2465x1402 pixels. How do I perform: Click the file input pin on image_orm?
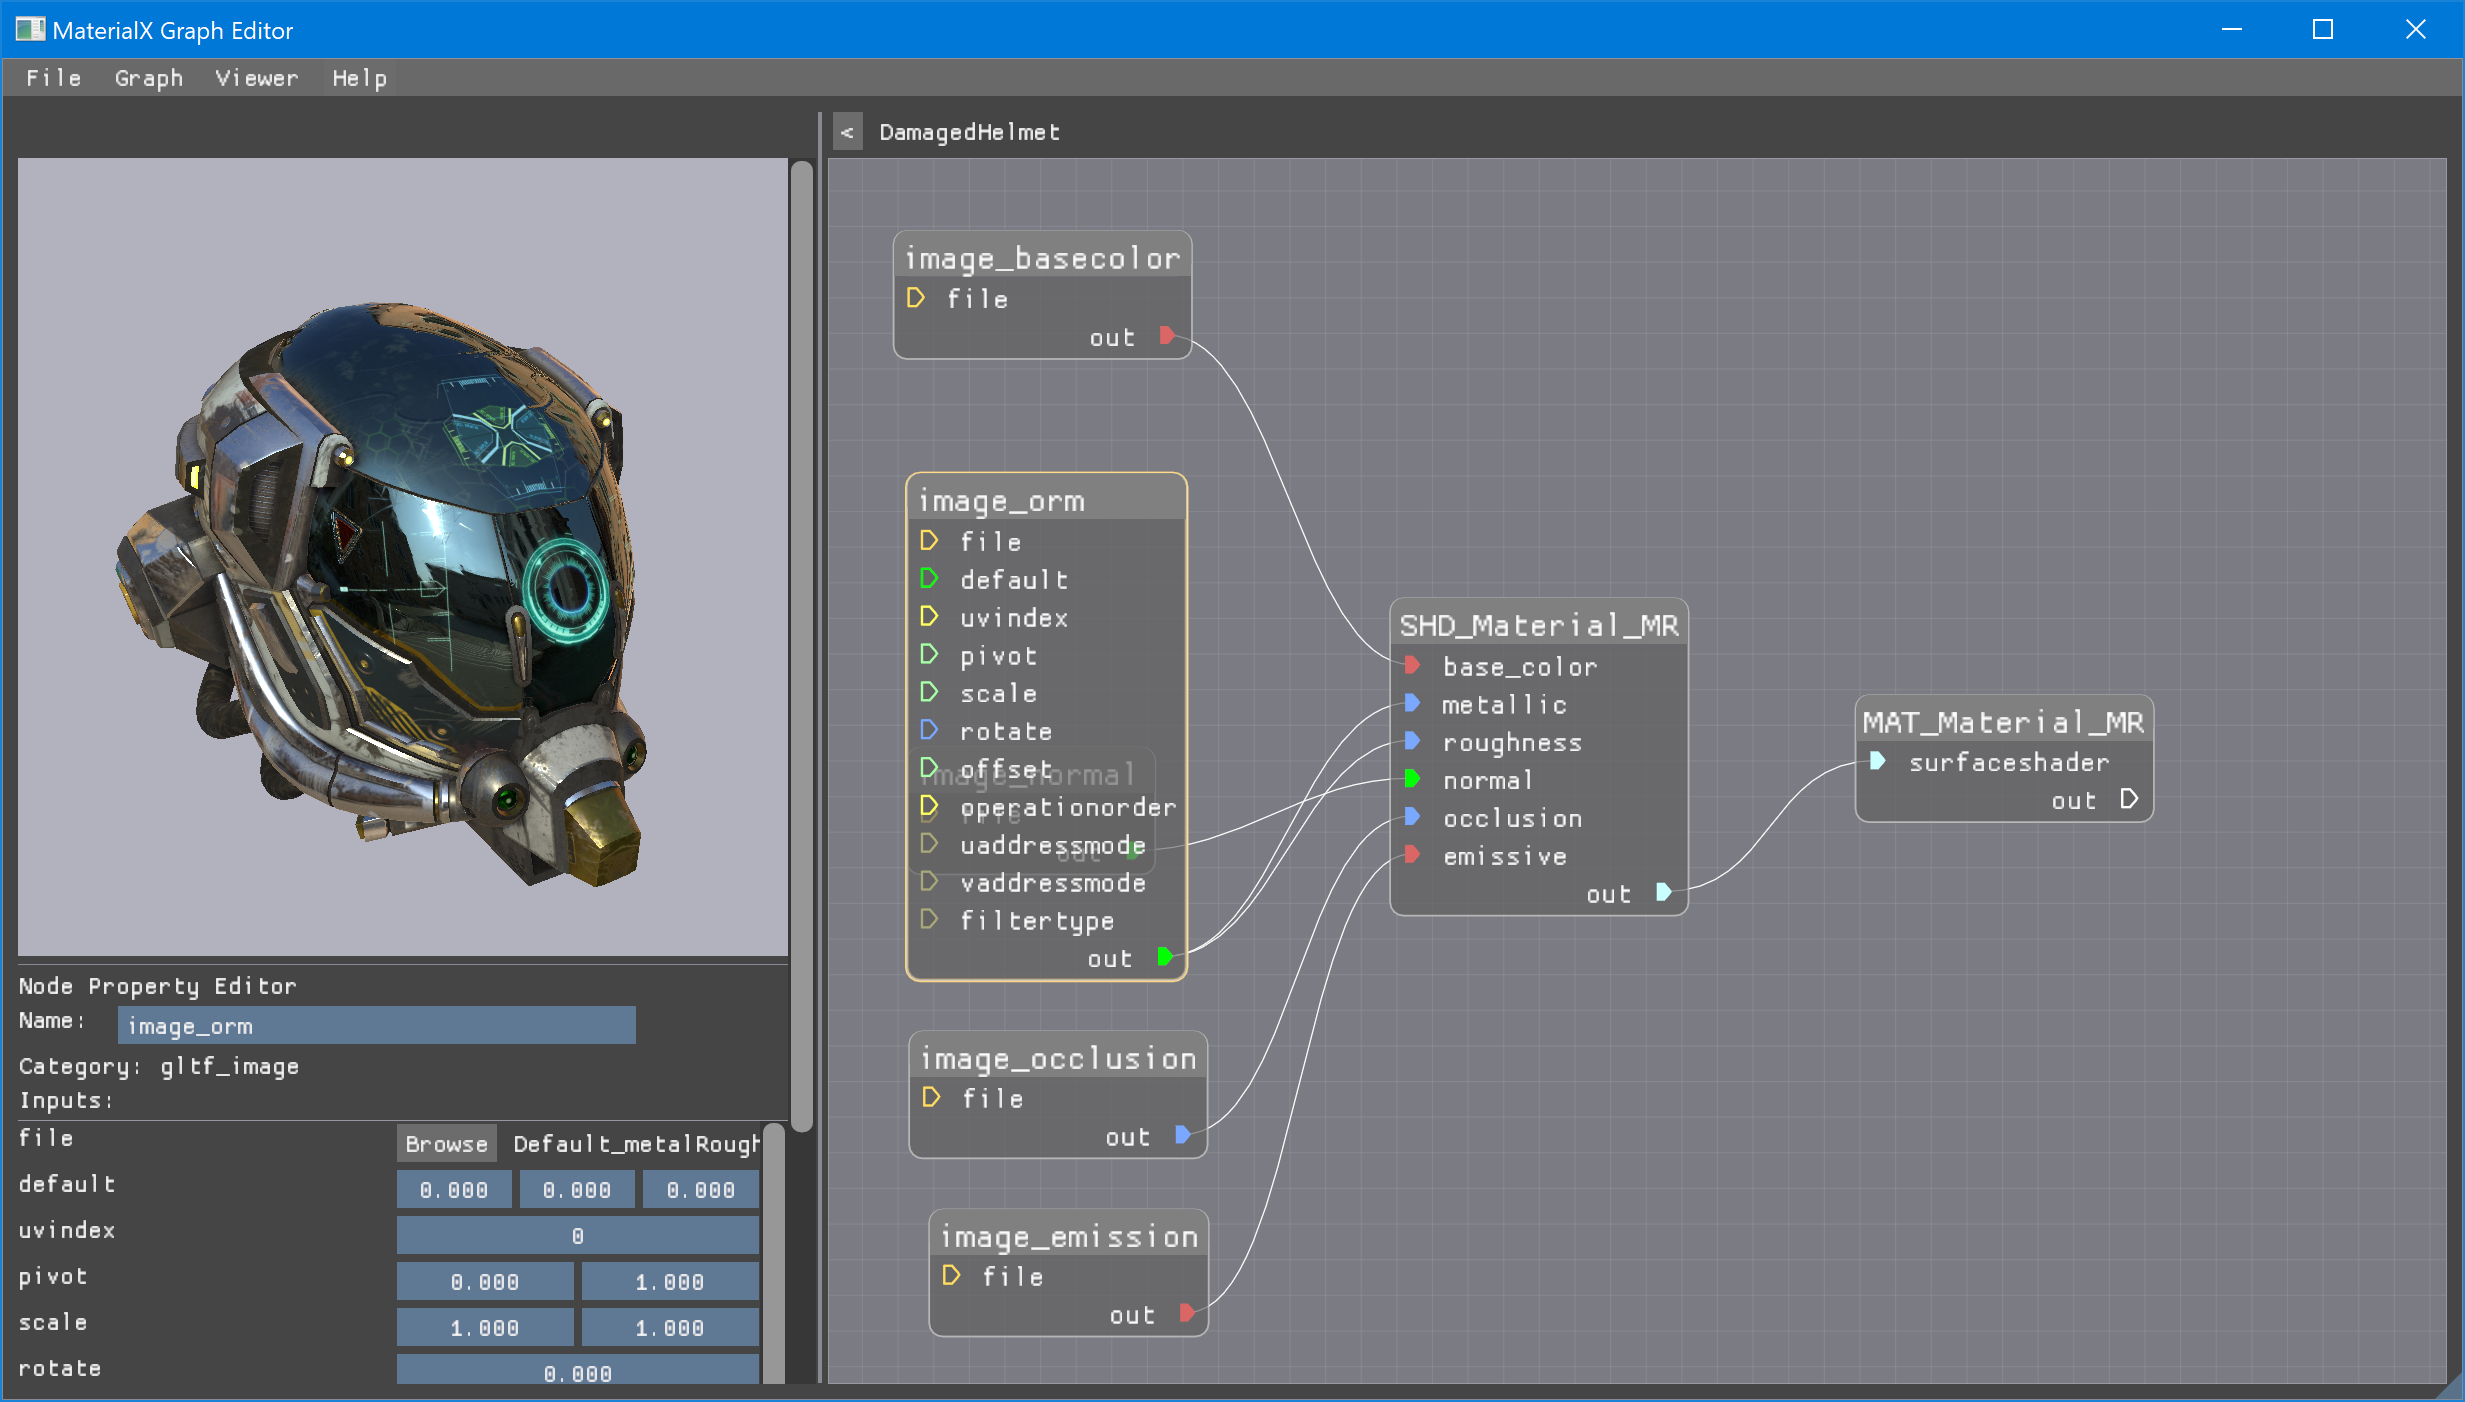(929, 541)
